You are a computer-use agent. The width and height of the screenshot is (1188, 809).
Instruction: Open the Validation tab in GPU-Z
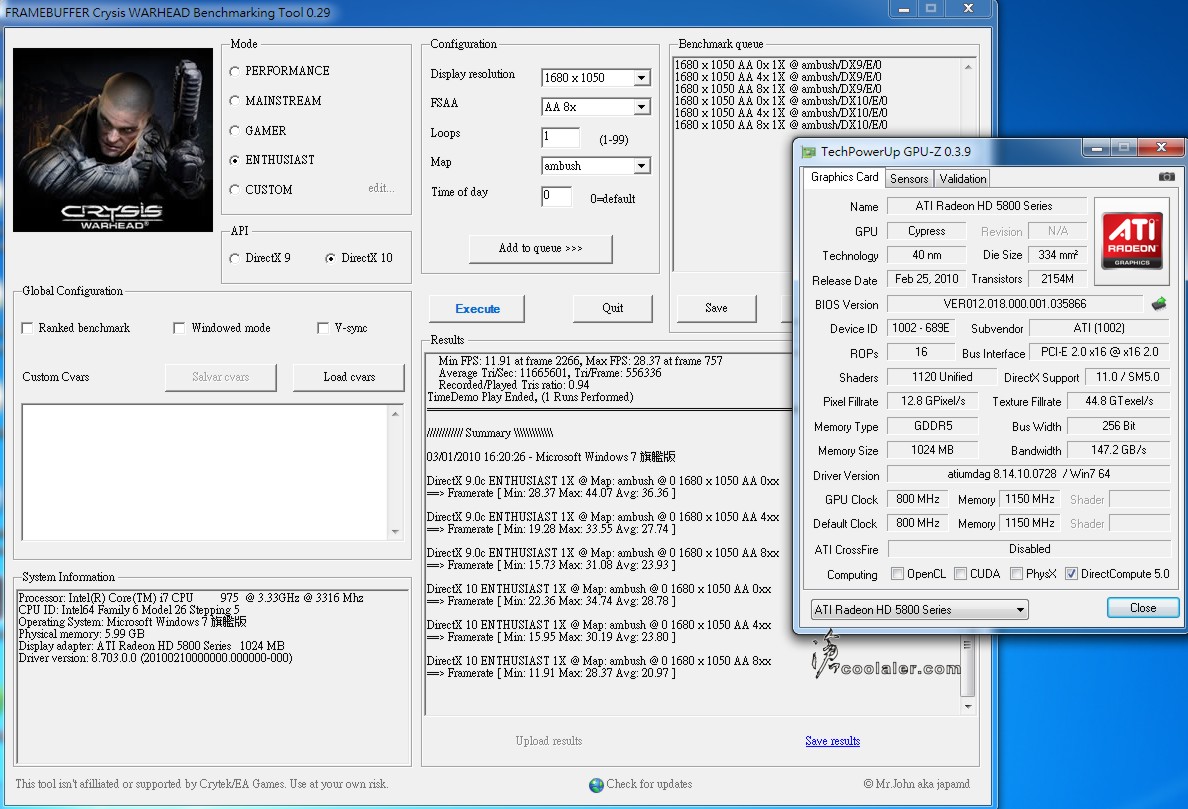(x=962, y=179)
